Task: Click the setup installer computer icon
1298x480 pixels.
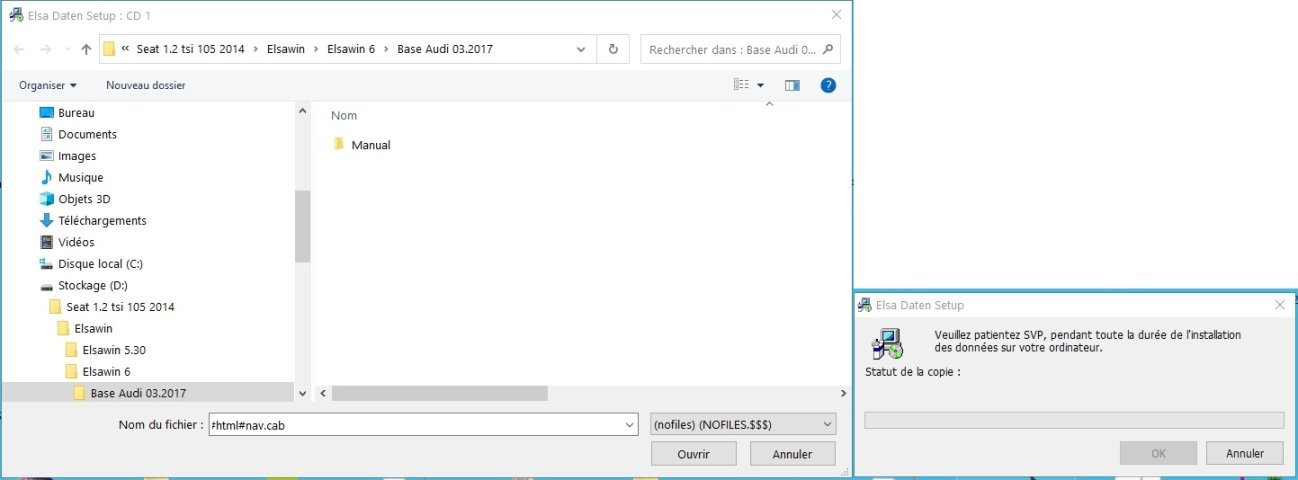Action: click(887, 343)
